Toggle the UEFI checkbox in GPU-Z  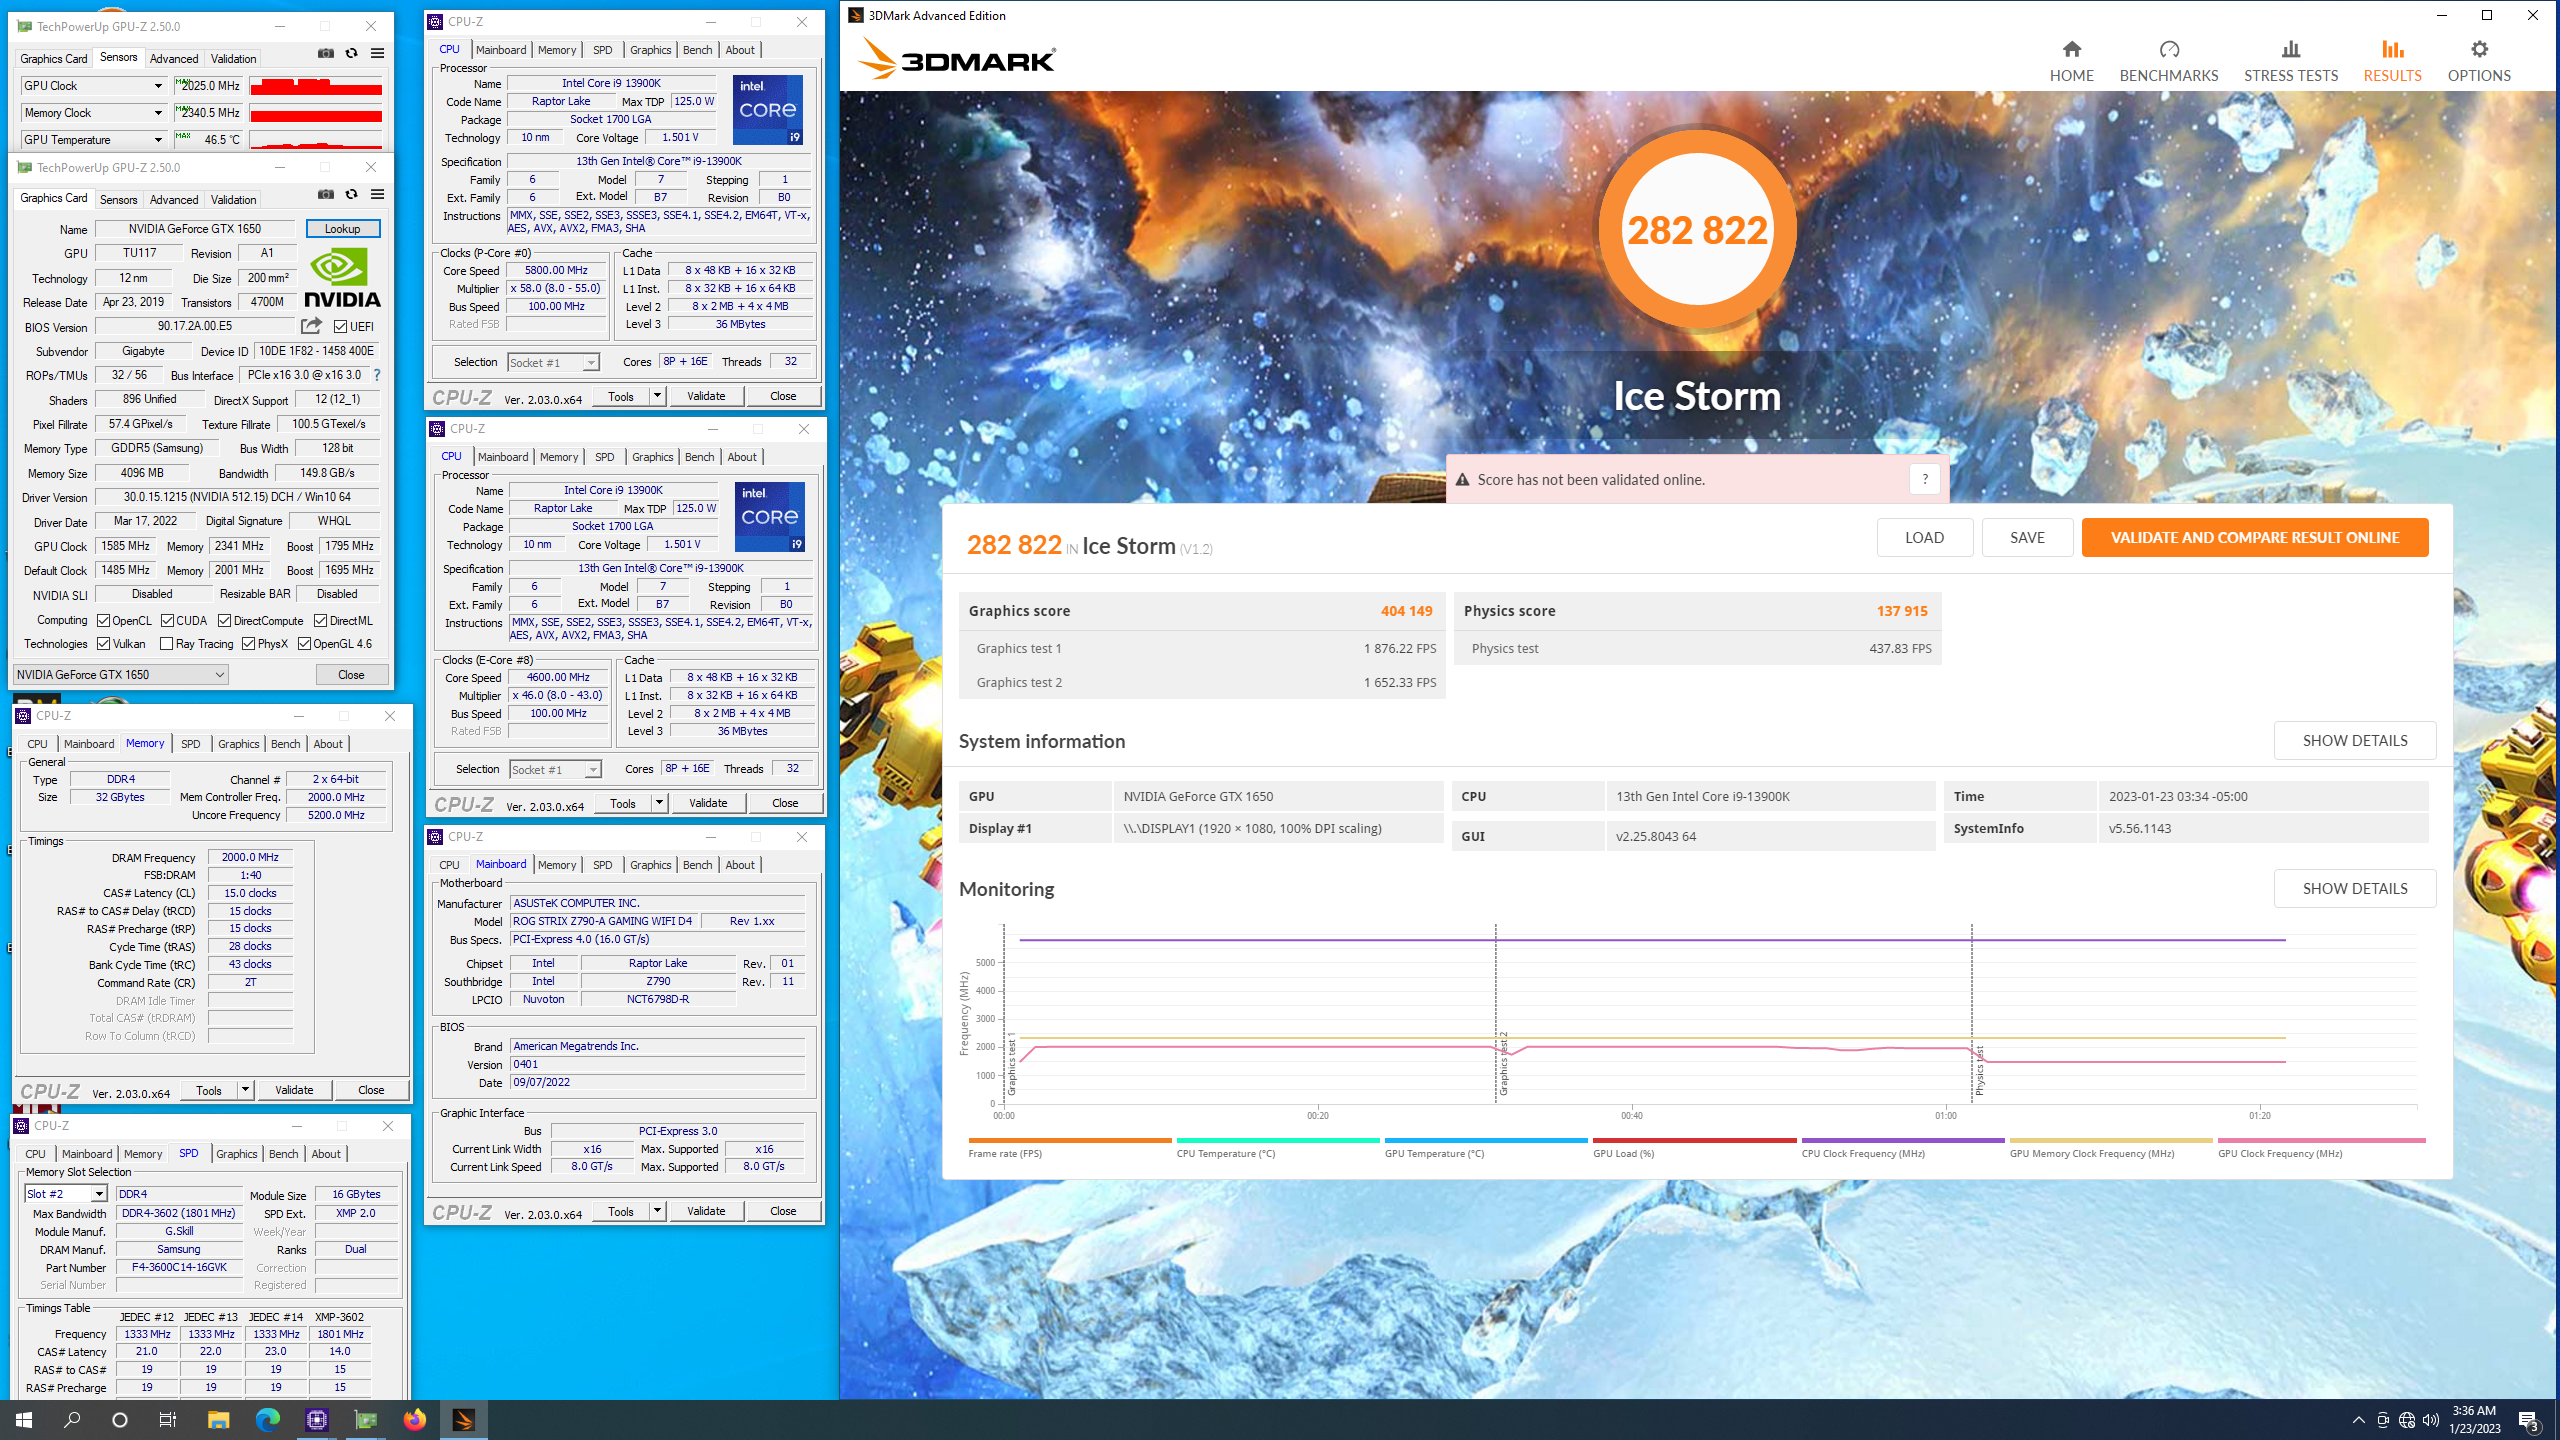coord(340,327)
